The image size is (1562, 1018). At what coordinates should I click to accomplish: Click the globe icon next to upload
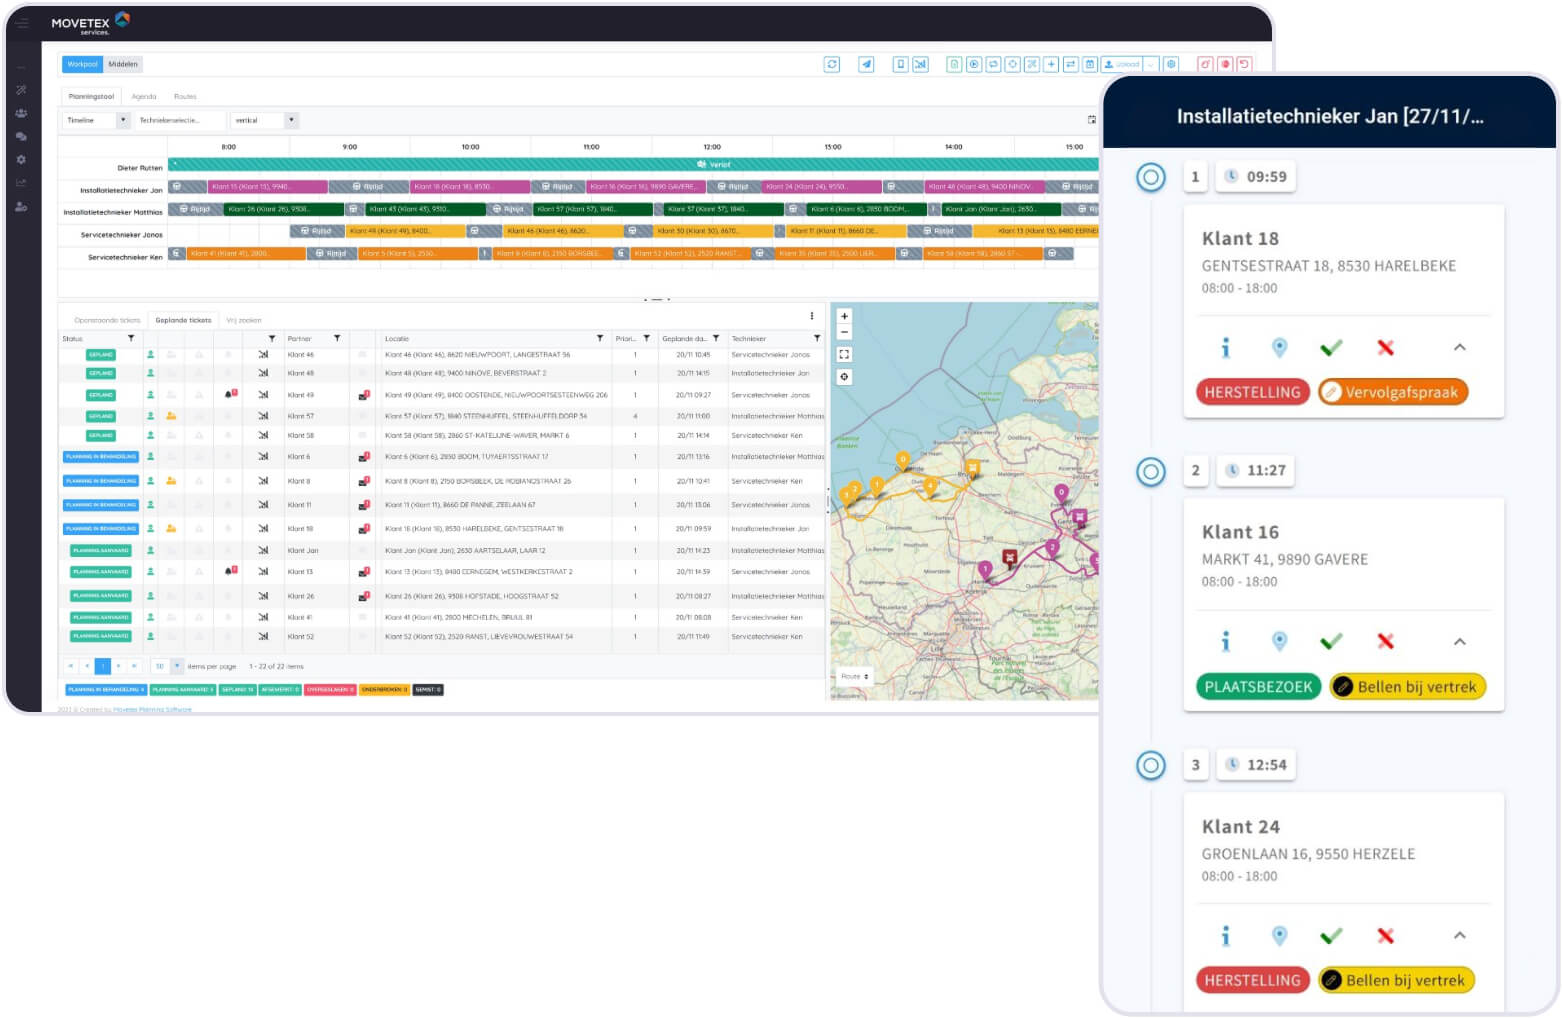point(1171,64)
